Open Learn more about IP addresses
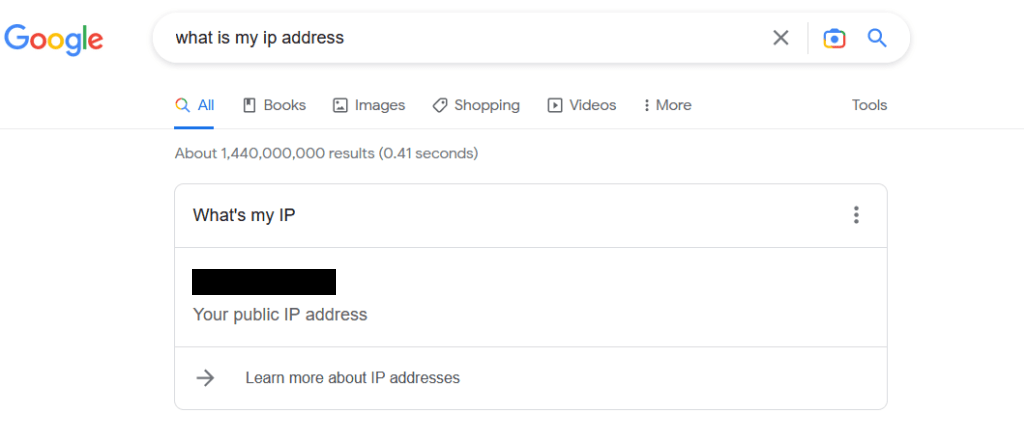This screenshot has width=1024, height=443. click(352, 378)
